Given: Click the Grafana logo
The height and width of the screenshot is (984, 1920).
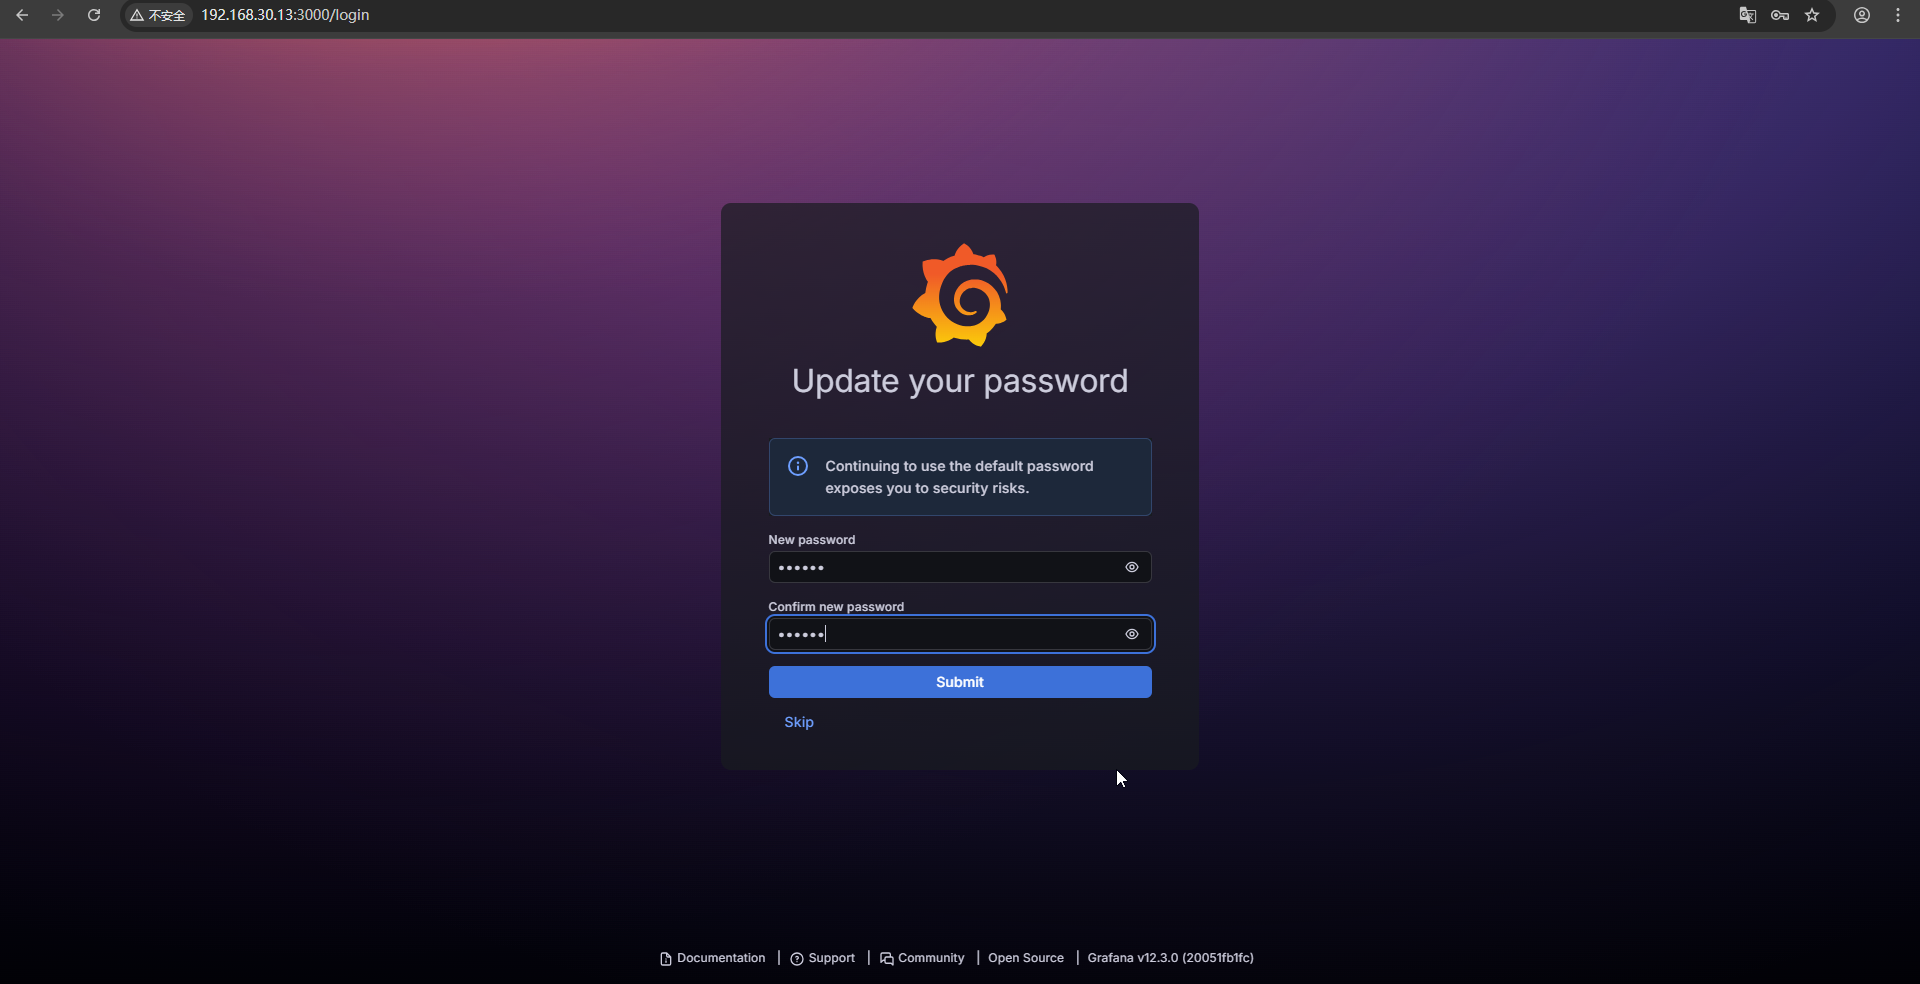Looking at the screenshot, I should [x=960, y=295].
